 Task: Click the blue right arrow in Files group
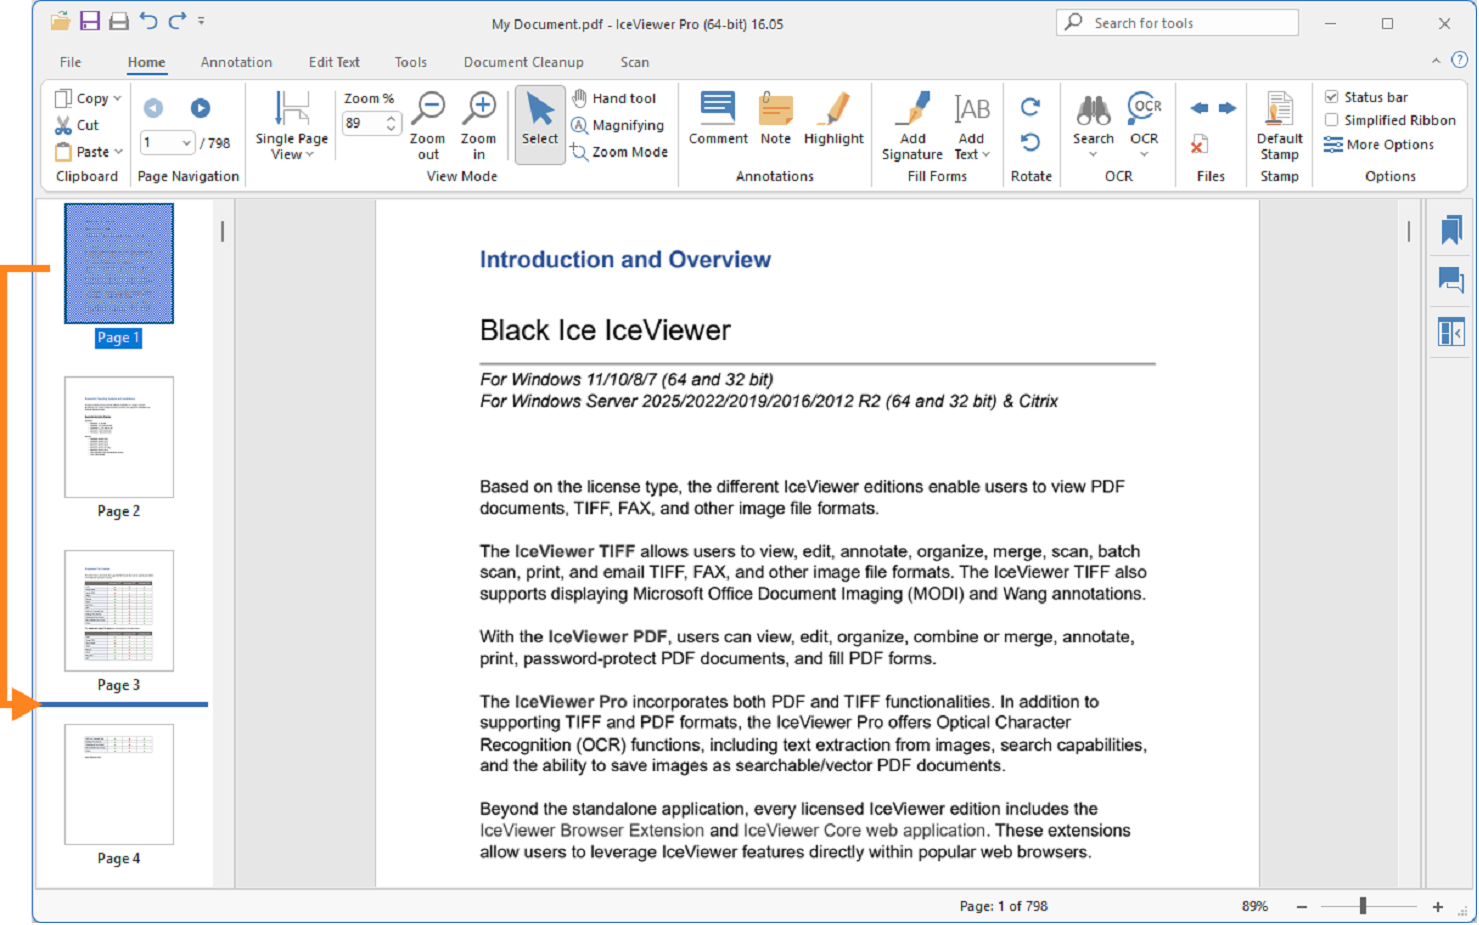[x=1227, y=108]
